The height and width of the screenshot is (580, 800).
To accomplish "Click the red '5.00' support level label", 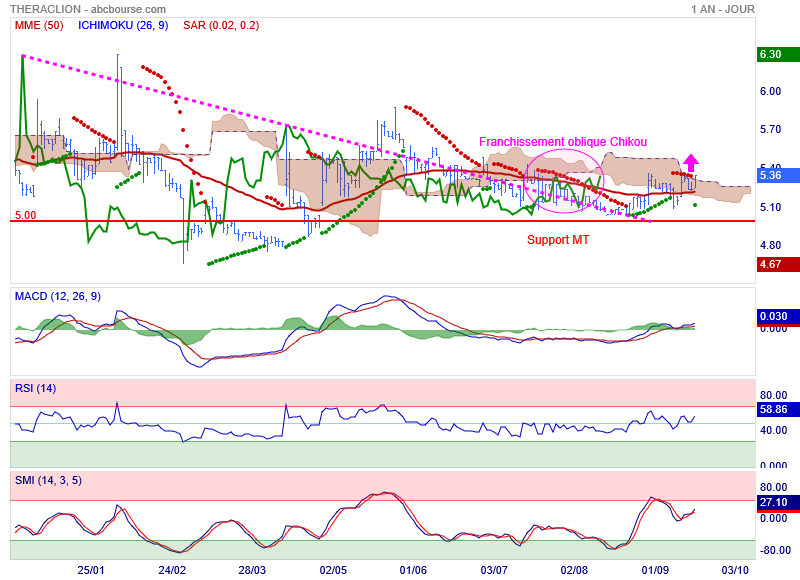I will [26, 215].
